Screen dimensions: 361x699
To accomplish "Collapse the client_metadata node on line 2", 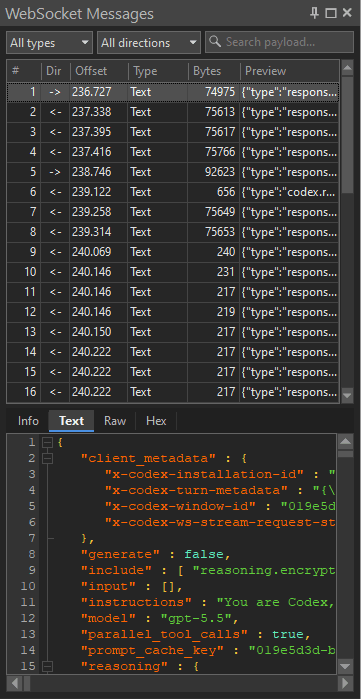I will coord(47,458).
